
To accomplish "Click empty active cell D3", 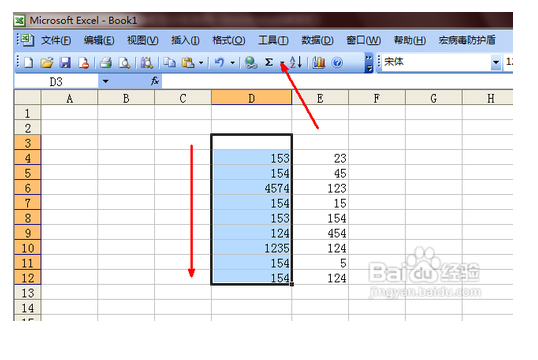I will (252, 142).
